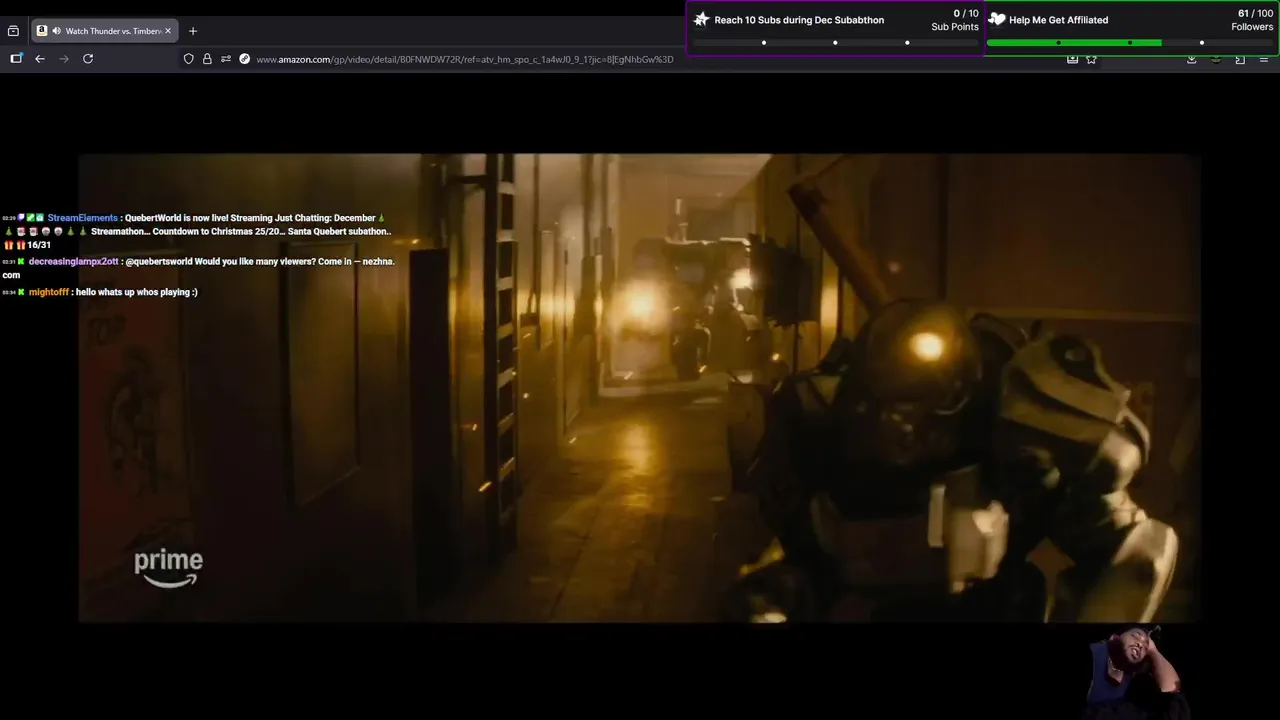Viewport: 1280px width, 720px height.
Task: Click the "hello whats up whos playing :)" message
Action: 137,292
